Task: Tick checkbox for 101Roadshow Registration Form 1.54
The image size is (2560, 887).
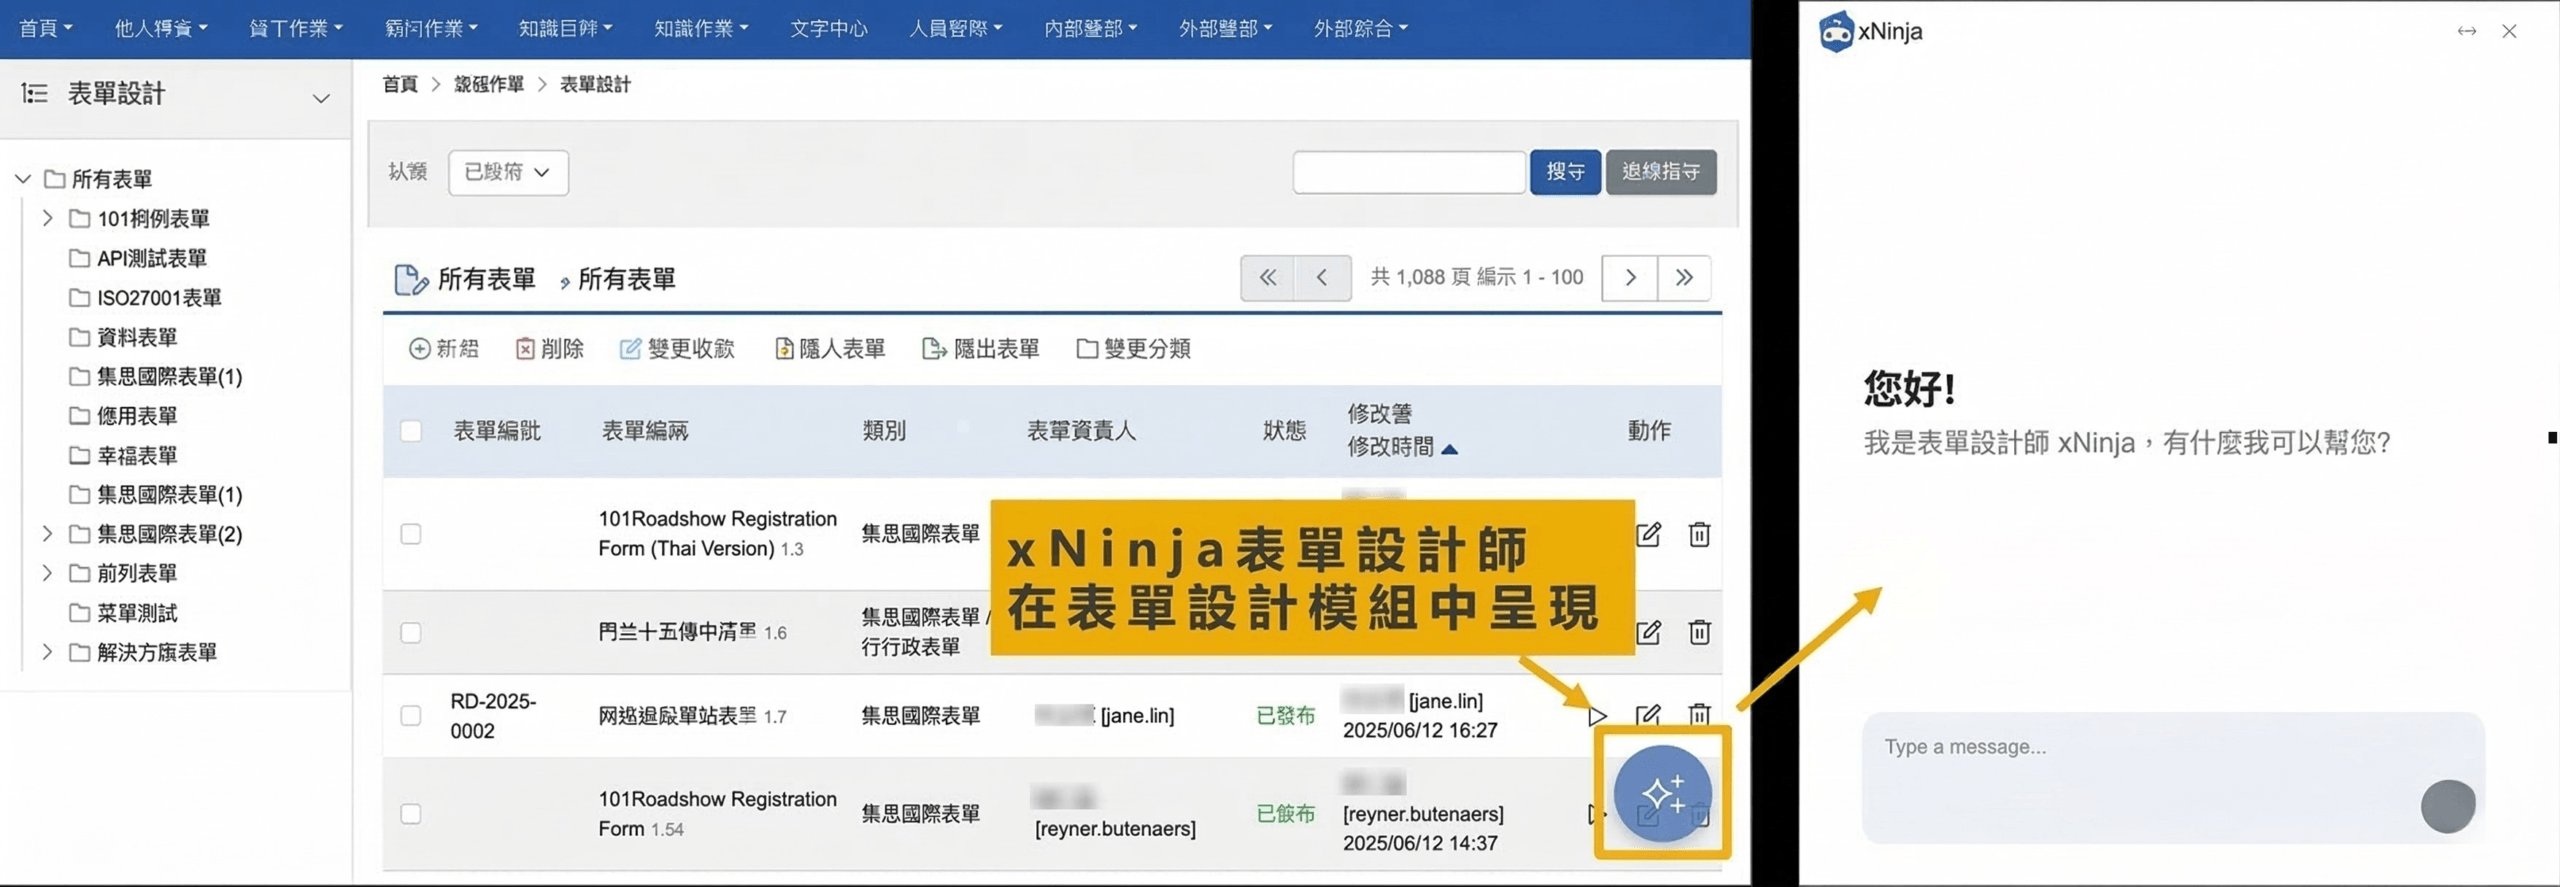Action: click(x=411, y=814)
